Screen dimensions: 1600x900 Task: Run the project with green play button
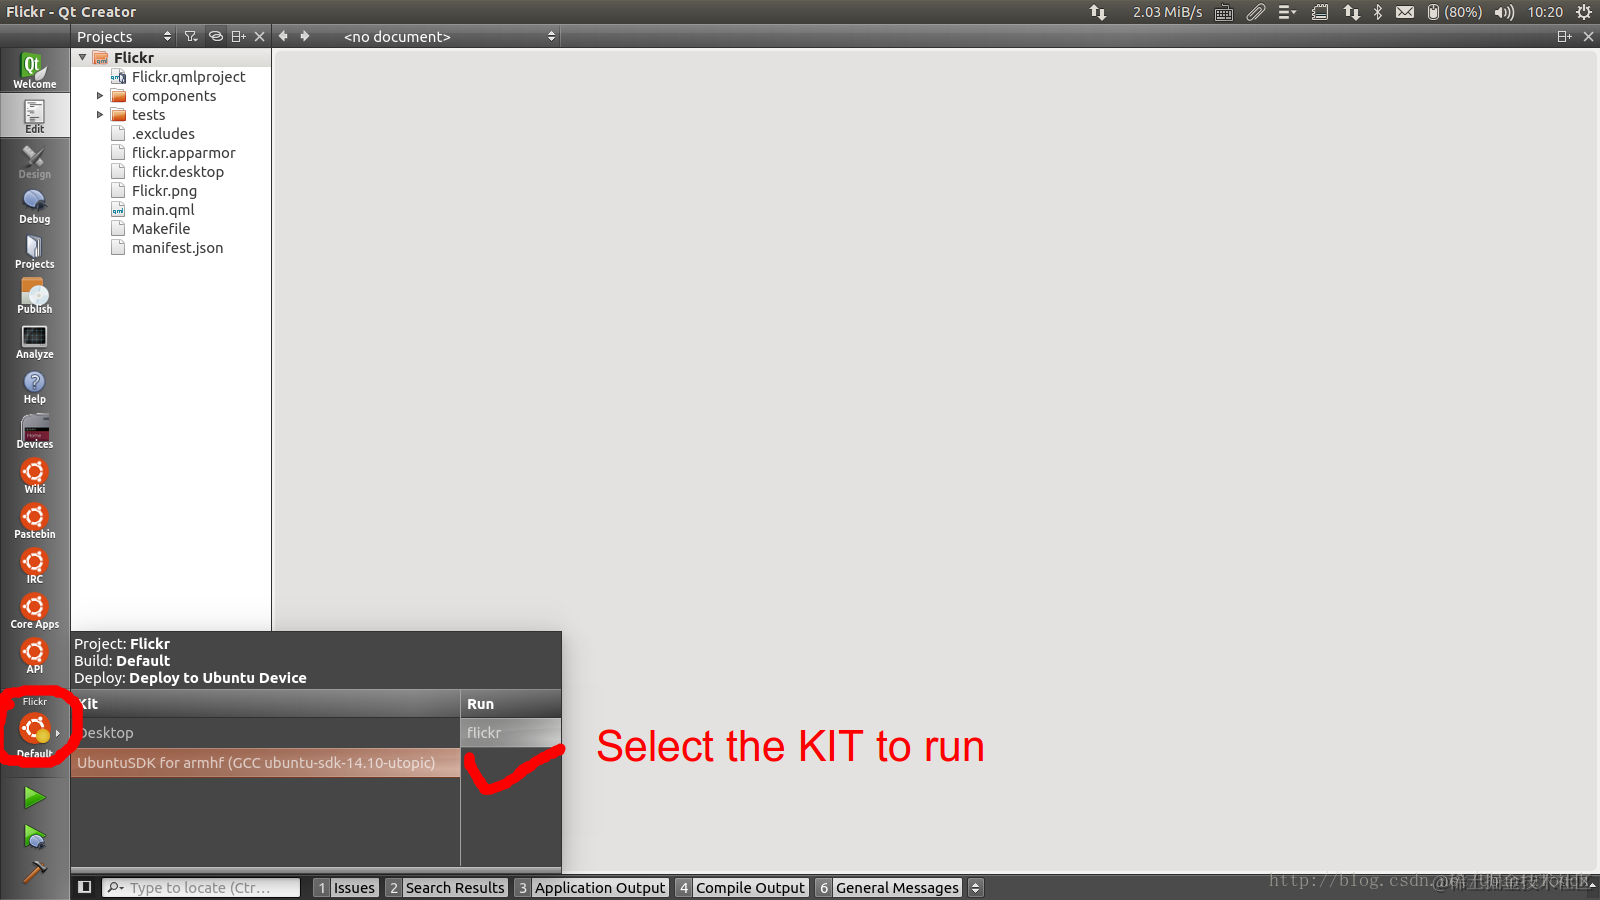click(x=34, y=797)
